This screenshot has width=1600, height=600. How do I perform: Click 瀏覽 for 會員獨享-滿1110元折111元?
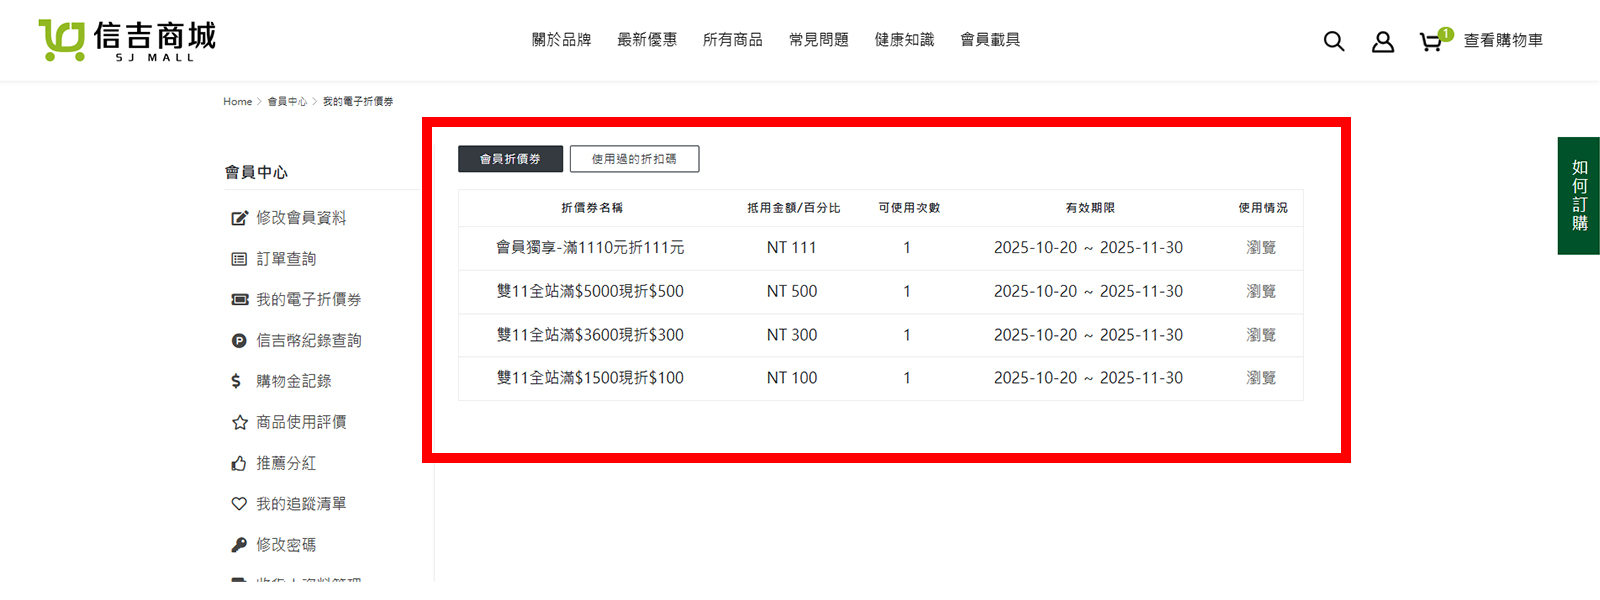point(1261,248)
